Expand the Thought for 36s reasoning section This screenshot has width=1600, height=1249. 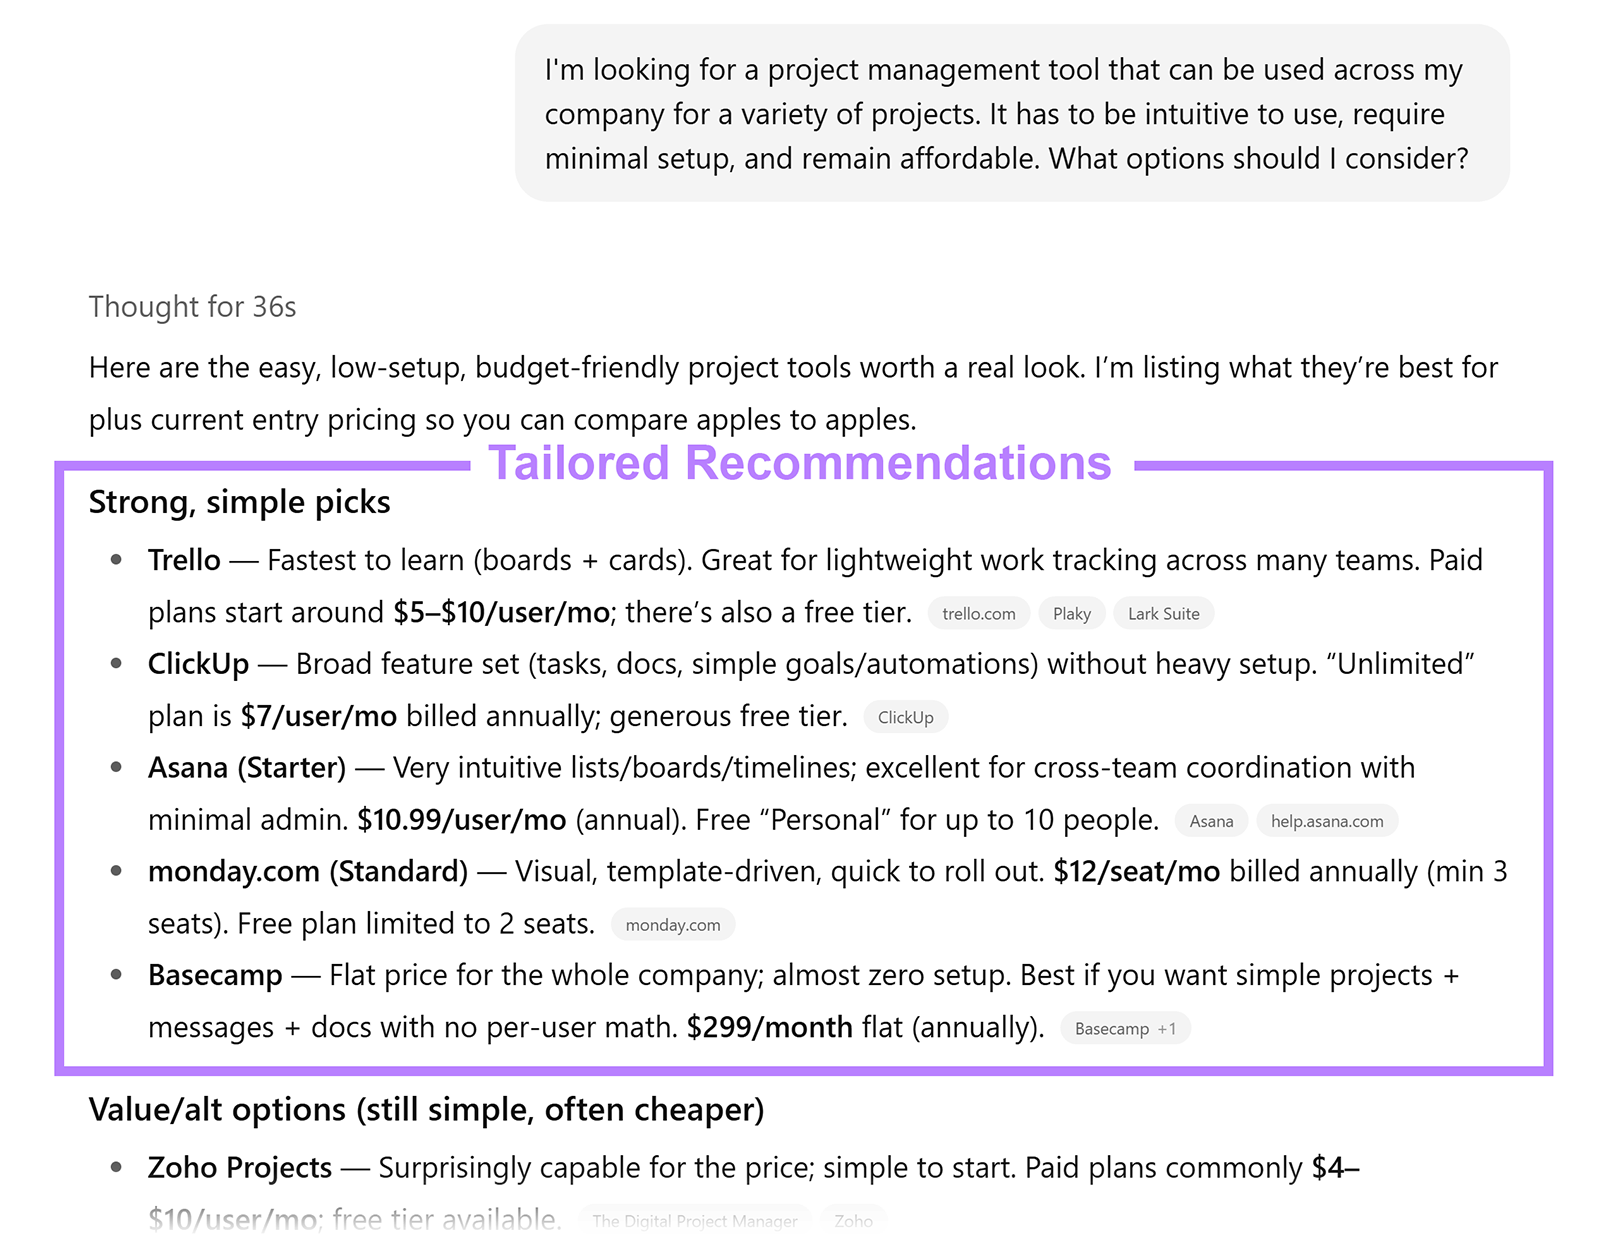[190, 307]
